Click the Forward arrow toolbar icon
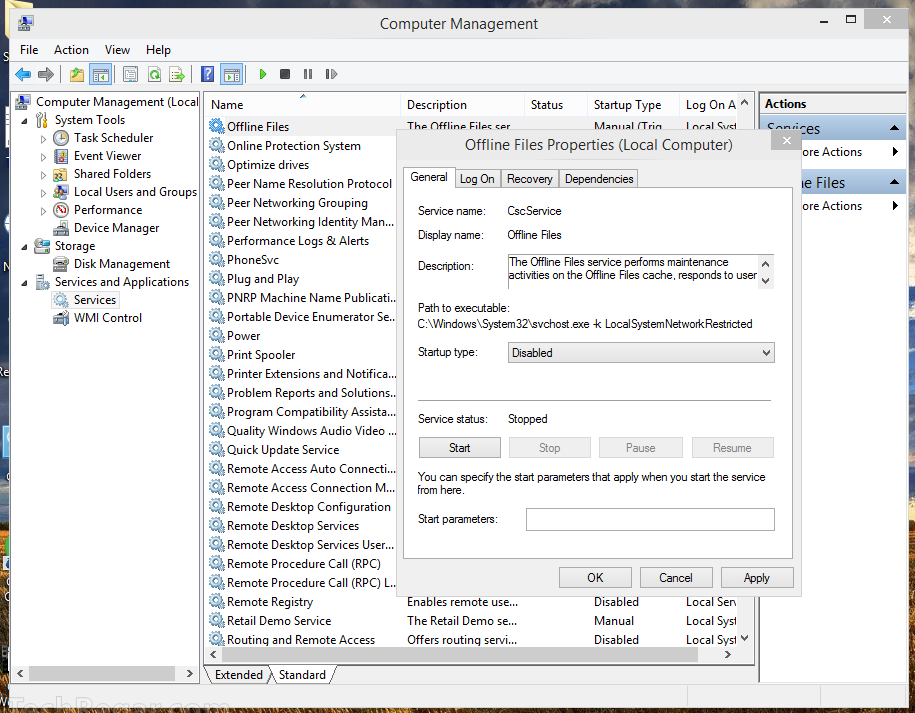The width and height of the screenshot is (915, 713). pos(46,74)
